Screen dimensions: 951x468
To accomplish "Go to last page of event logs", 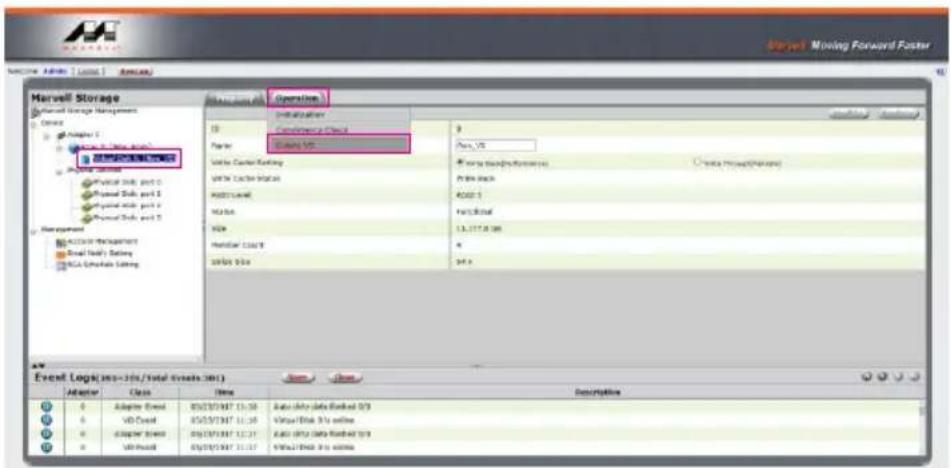I will (915, 377).
